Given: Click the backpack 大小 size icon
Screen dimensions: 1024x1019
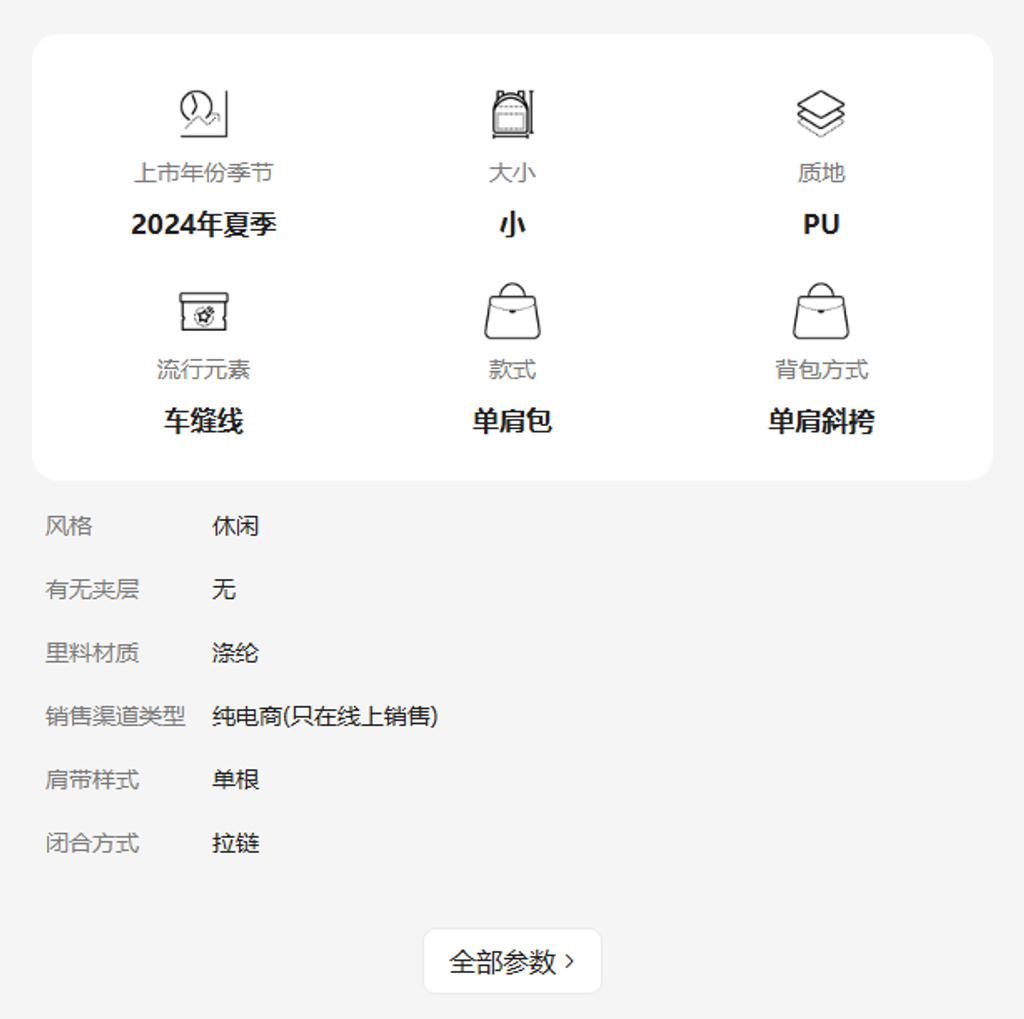Looking at the screenshot, I should (x=513, y=114).
